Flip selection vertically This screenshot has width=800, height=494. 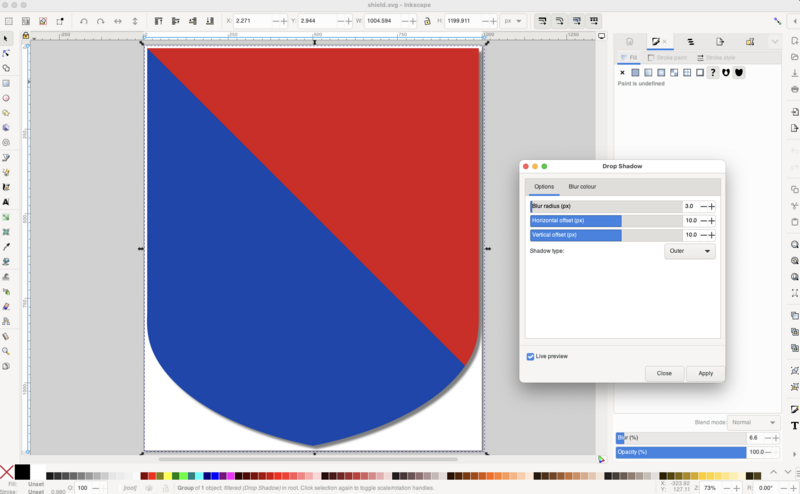click(135, 21)
